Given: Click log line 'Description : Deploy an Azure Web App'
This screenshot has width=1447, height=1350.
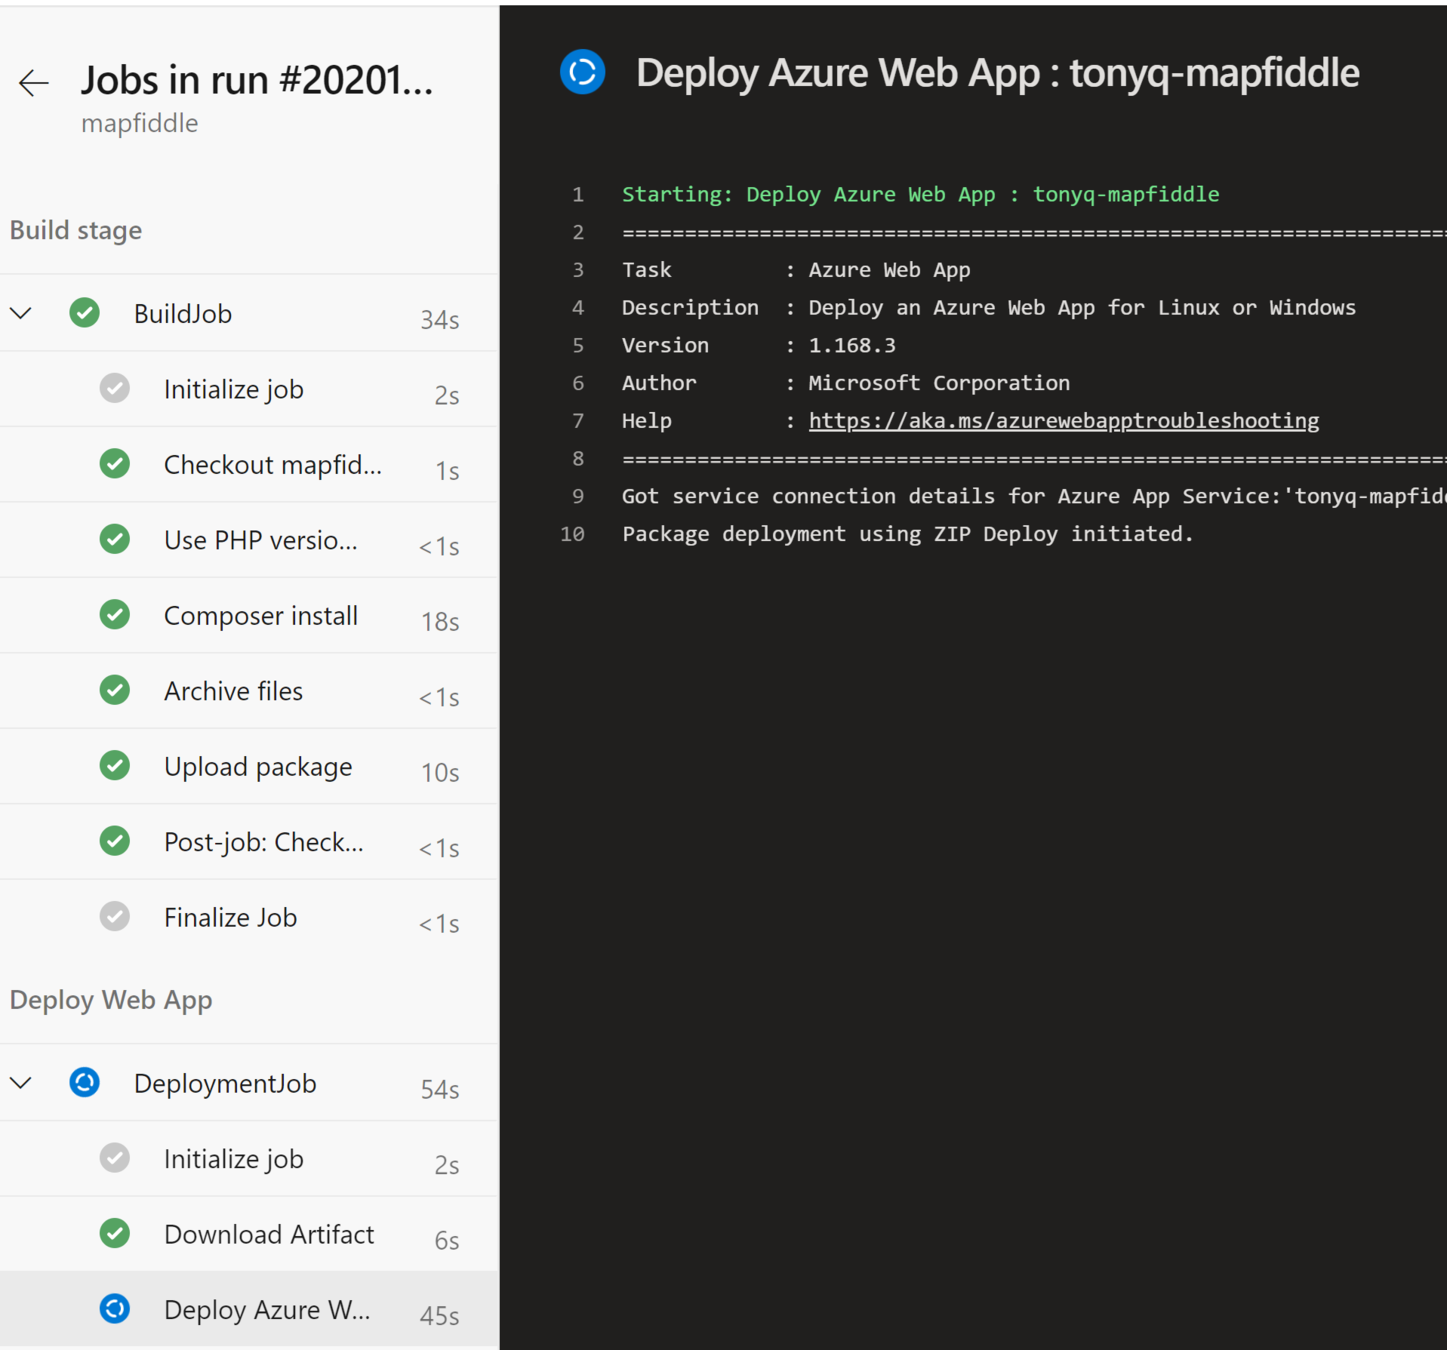Looking at the screenshot, I should [x=989, y=308].
